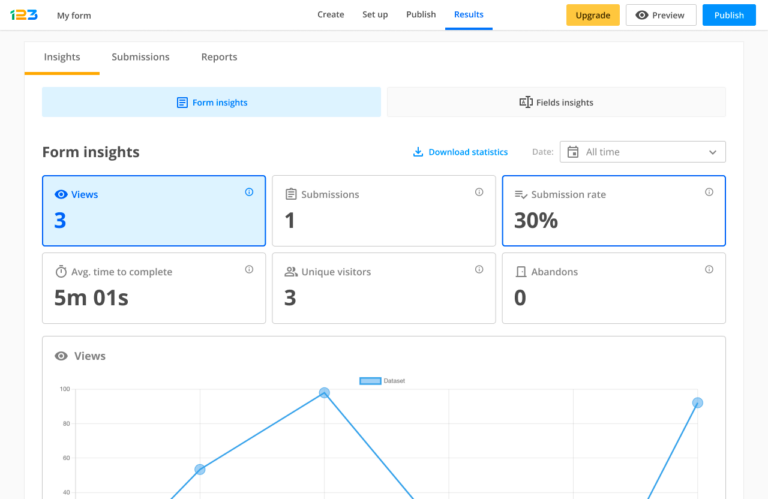Click the door icon on Abandons card
This screenshot has width=768, height=499.
pos(521,271)
